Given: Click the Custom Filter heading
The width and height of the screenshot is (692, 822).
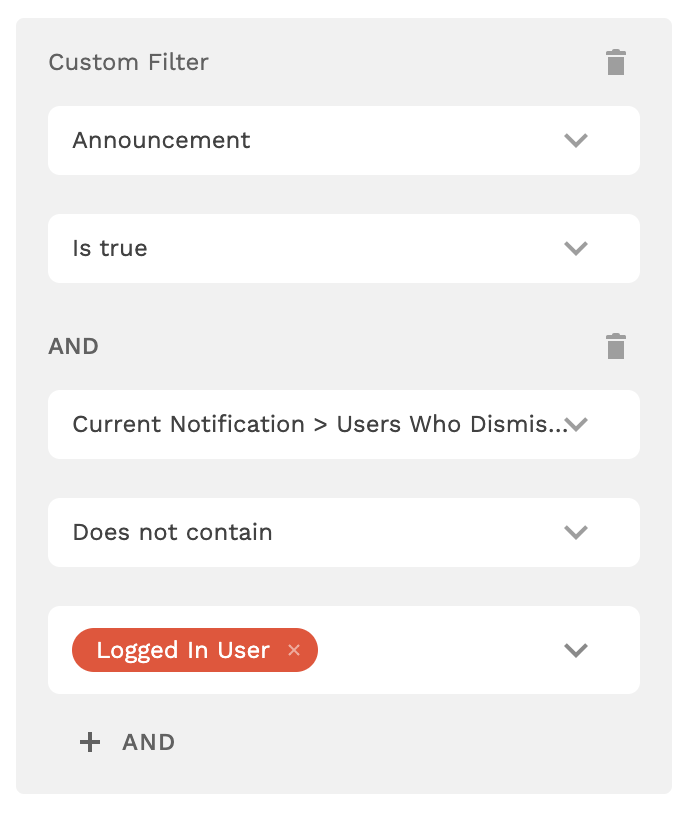Looking at the screenshot, I should (129, 62).
